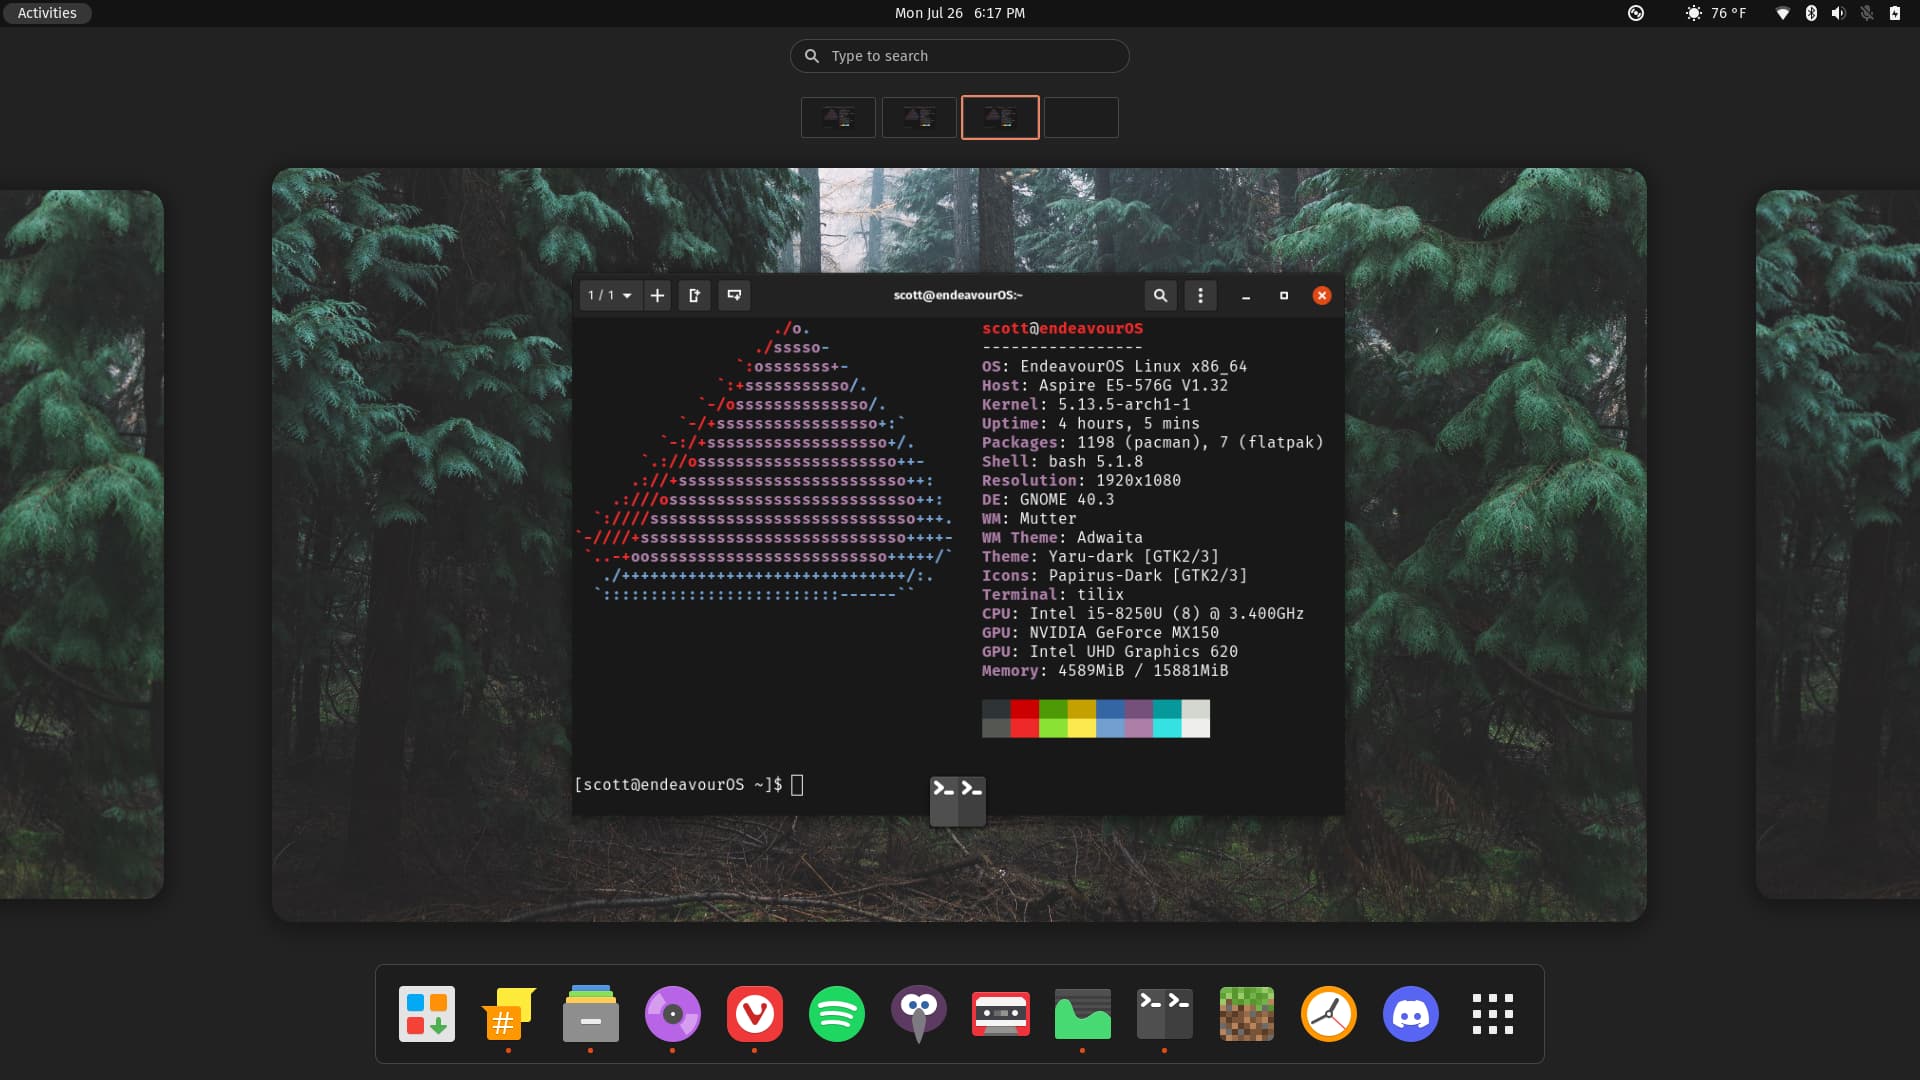Image resolution: width=1920 pixels, height=1080 pixels.
Task: Click the 'Resolution: 1920x1080' line
Action: (x=1081, y=480)
